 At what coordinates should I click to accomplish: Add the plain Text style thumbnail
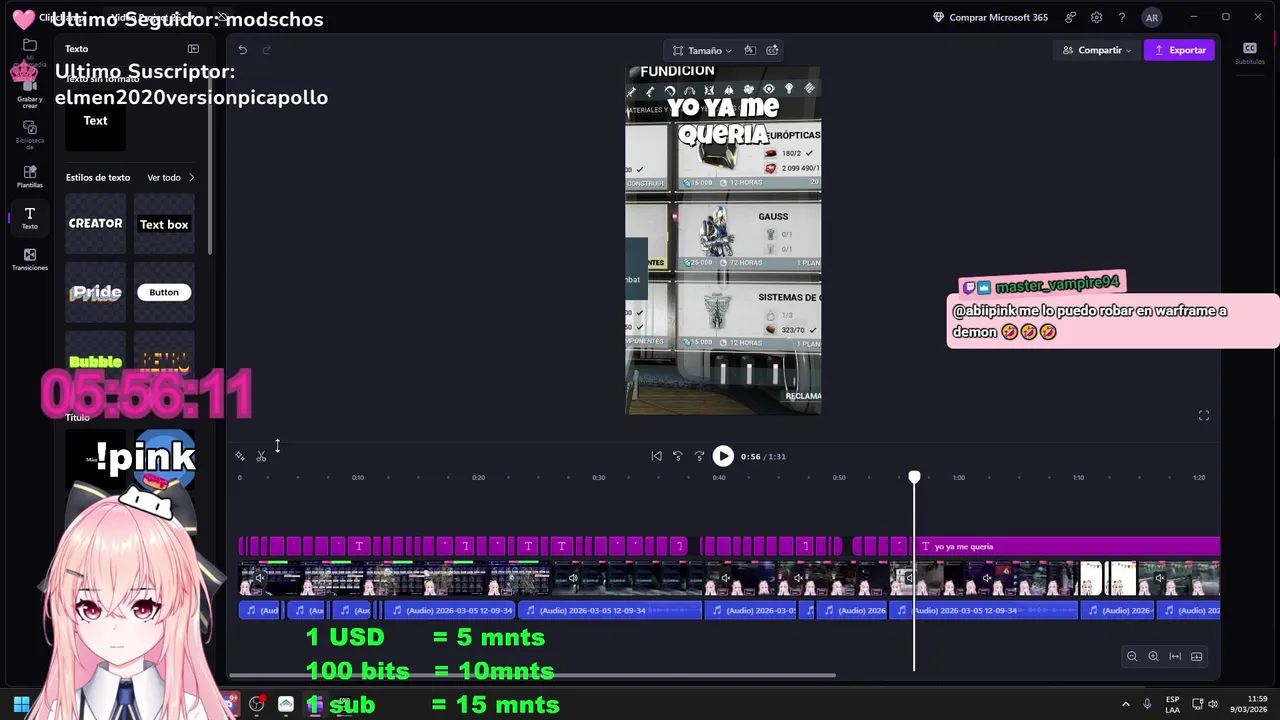point(95,121)
